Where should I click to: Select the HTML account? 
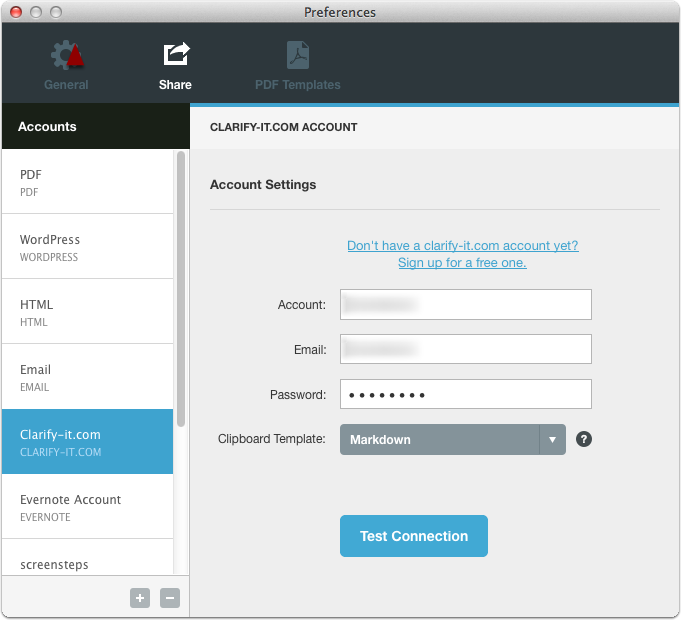(88, 312)
